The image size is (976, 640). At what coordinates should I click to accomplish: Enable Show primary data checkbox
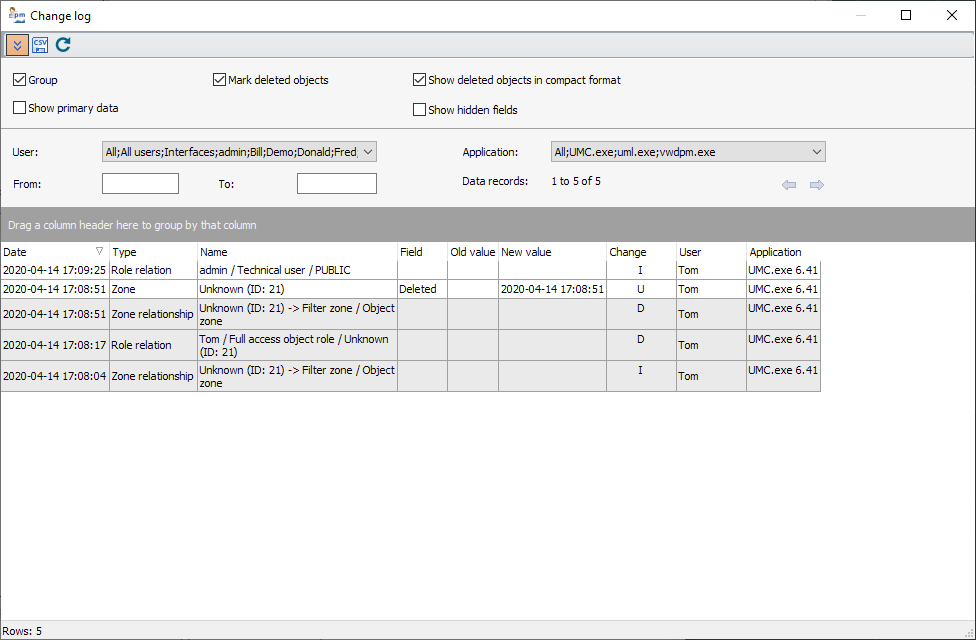click(x=20, y=108)
